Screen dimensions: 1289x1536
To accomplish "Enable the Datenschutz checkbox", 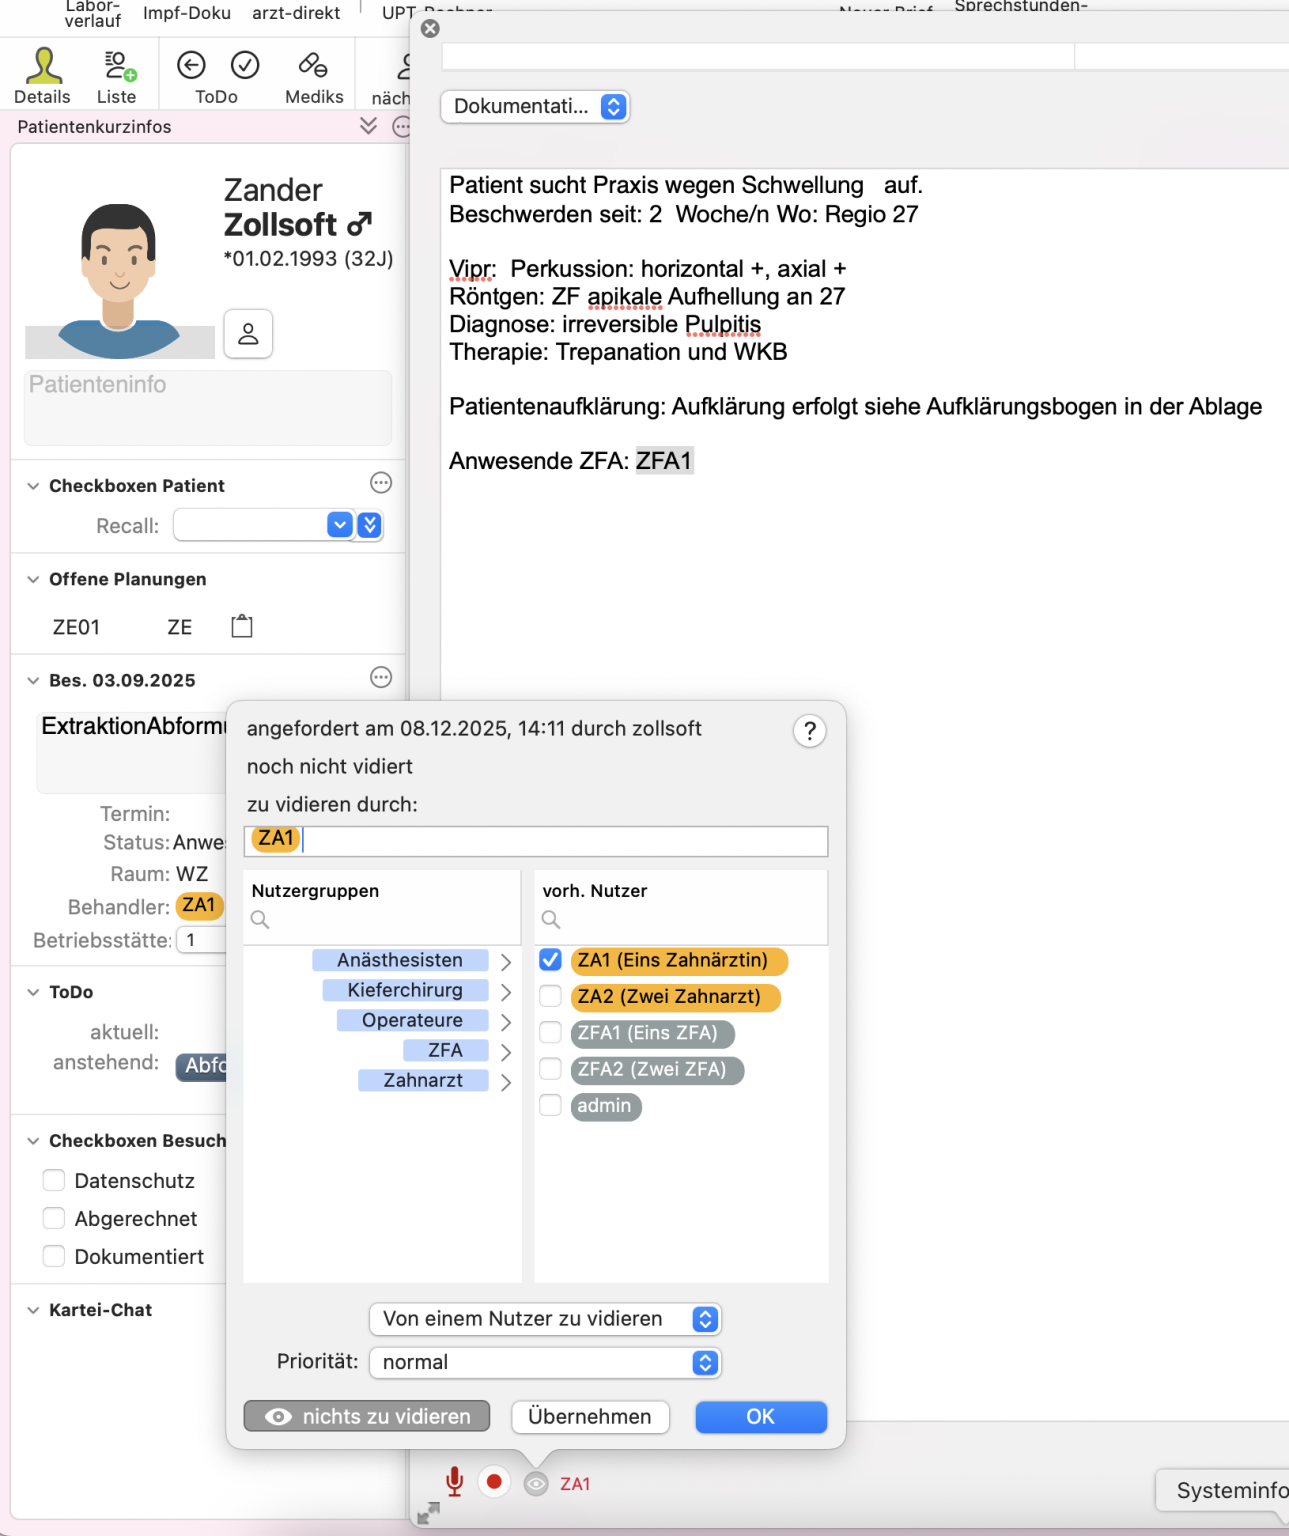I will pyautogui.click(x=54, y=1181).
